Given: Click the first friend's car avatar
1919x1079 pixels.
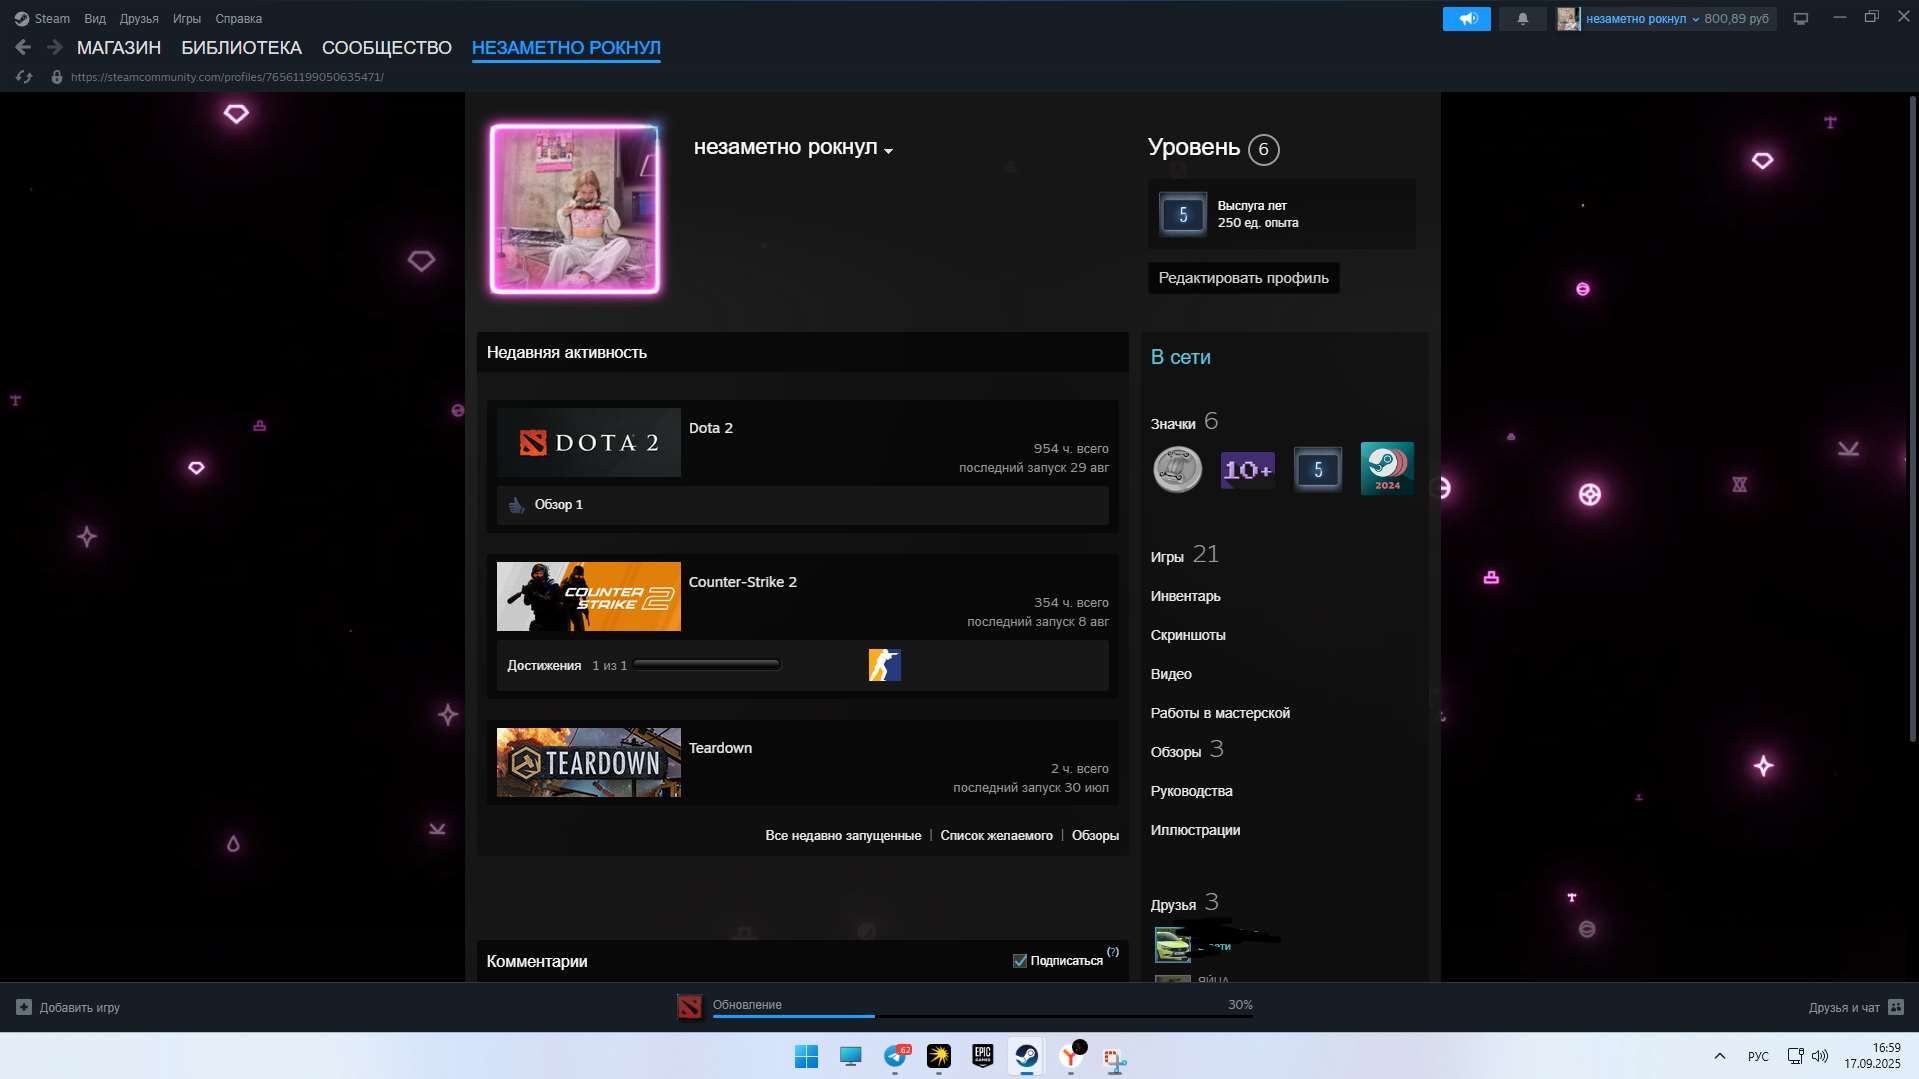Looking at the screenshot, I should 1172,944.
